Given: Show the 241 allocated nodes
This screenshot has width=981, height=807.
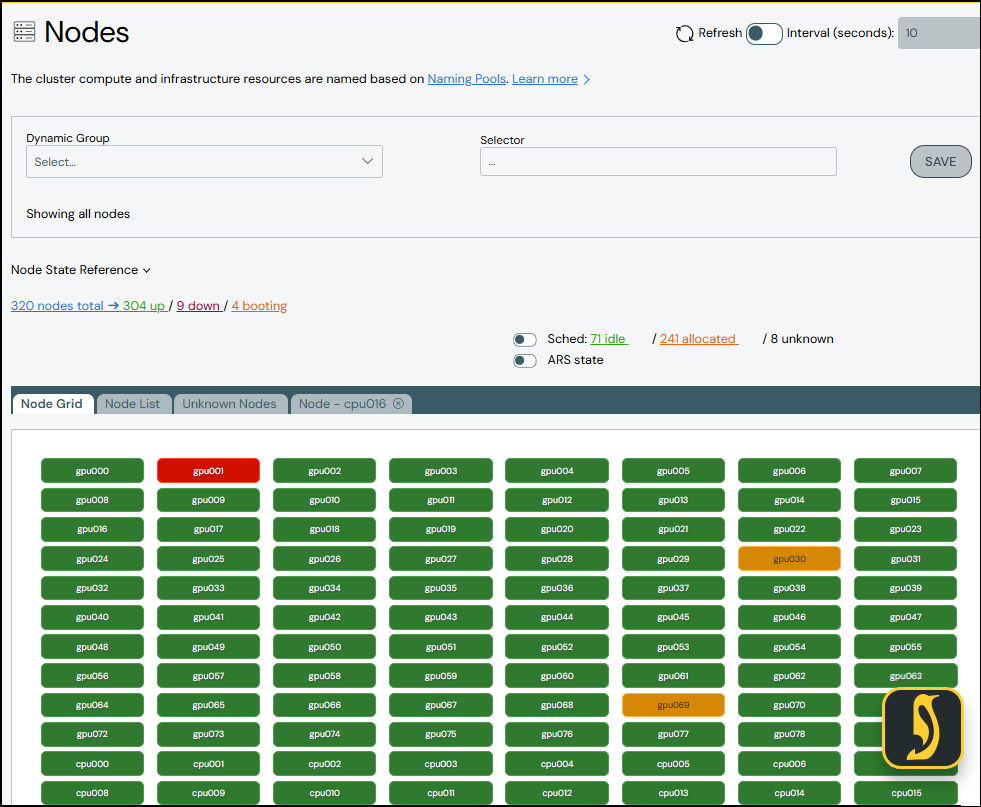Looking at the screenshot, I should tap(698, 338).
